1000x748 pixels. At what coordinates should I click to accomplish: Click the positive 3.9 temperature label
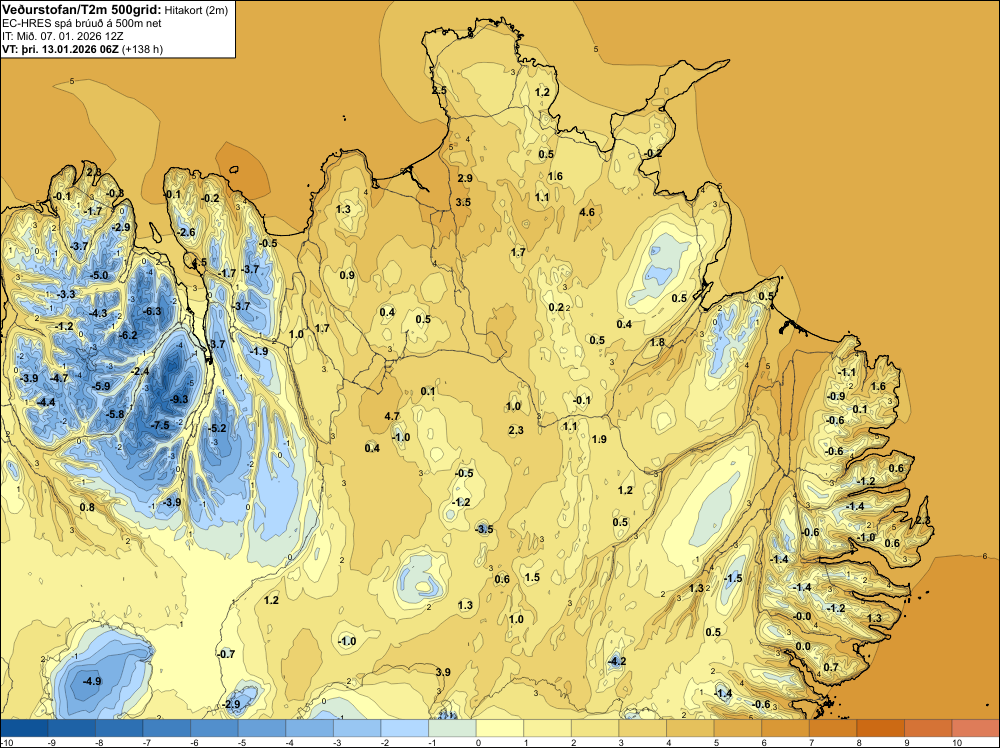(x=443, y=671)
